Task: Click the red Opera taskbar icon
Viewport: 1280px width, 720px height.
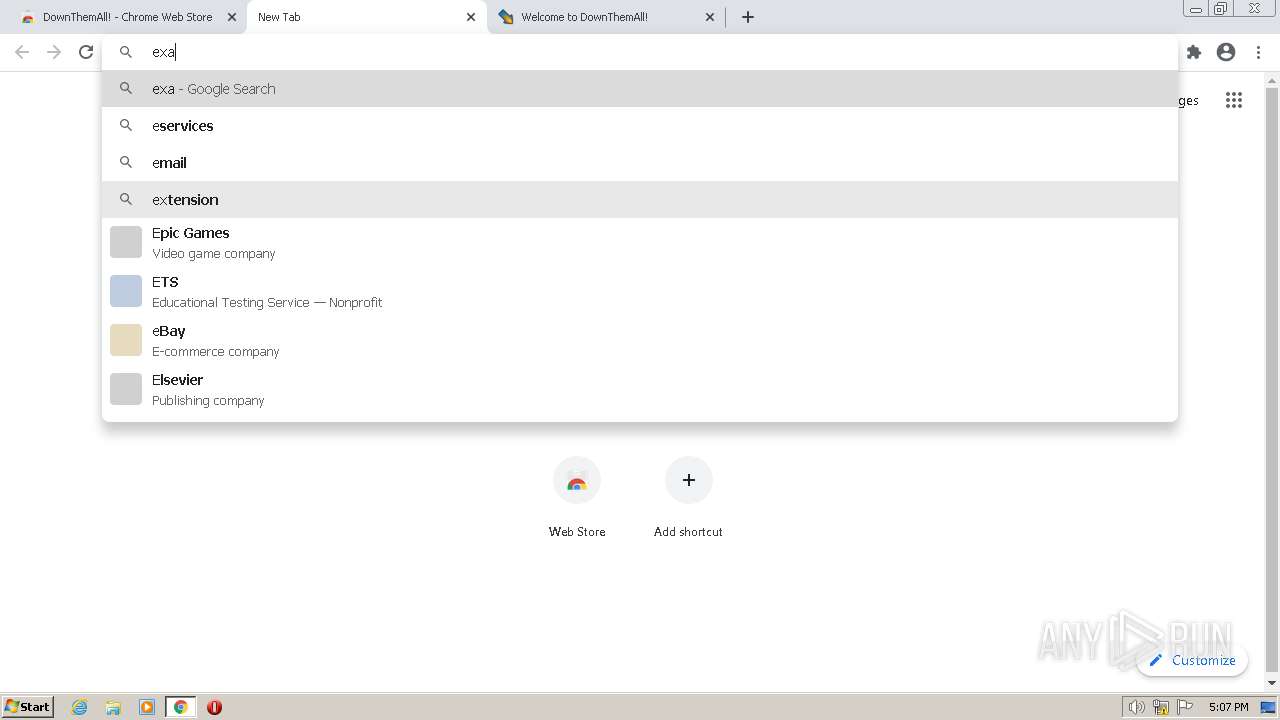Action: click(214, 707)
